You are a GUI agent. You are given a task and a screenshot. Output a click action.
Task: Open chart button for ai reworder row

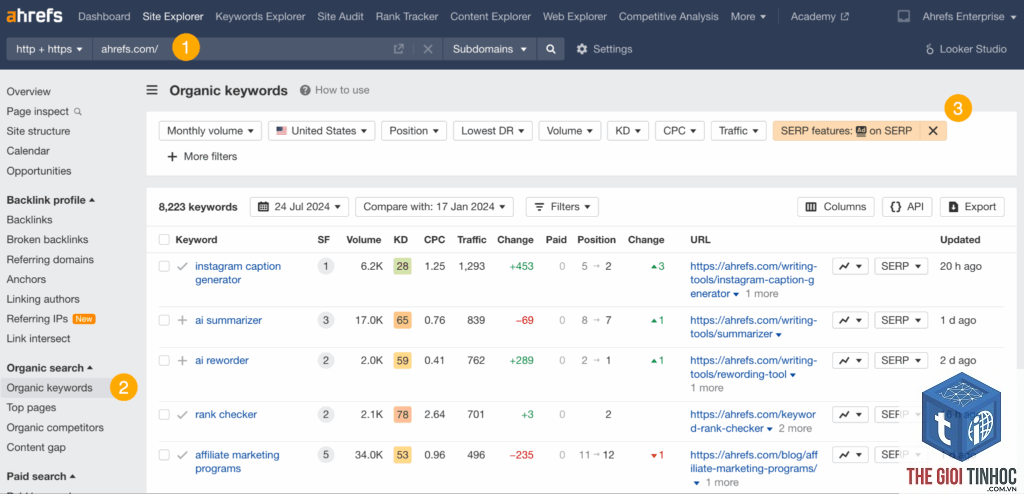tap(850, 360)
